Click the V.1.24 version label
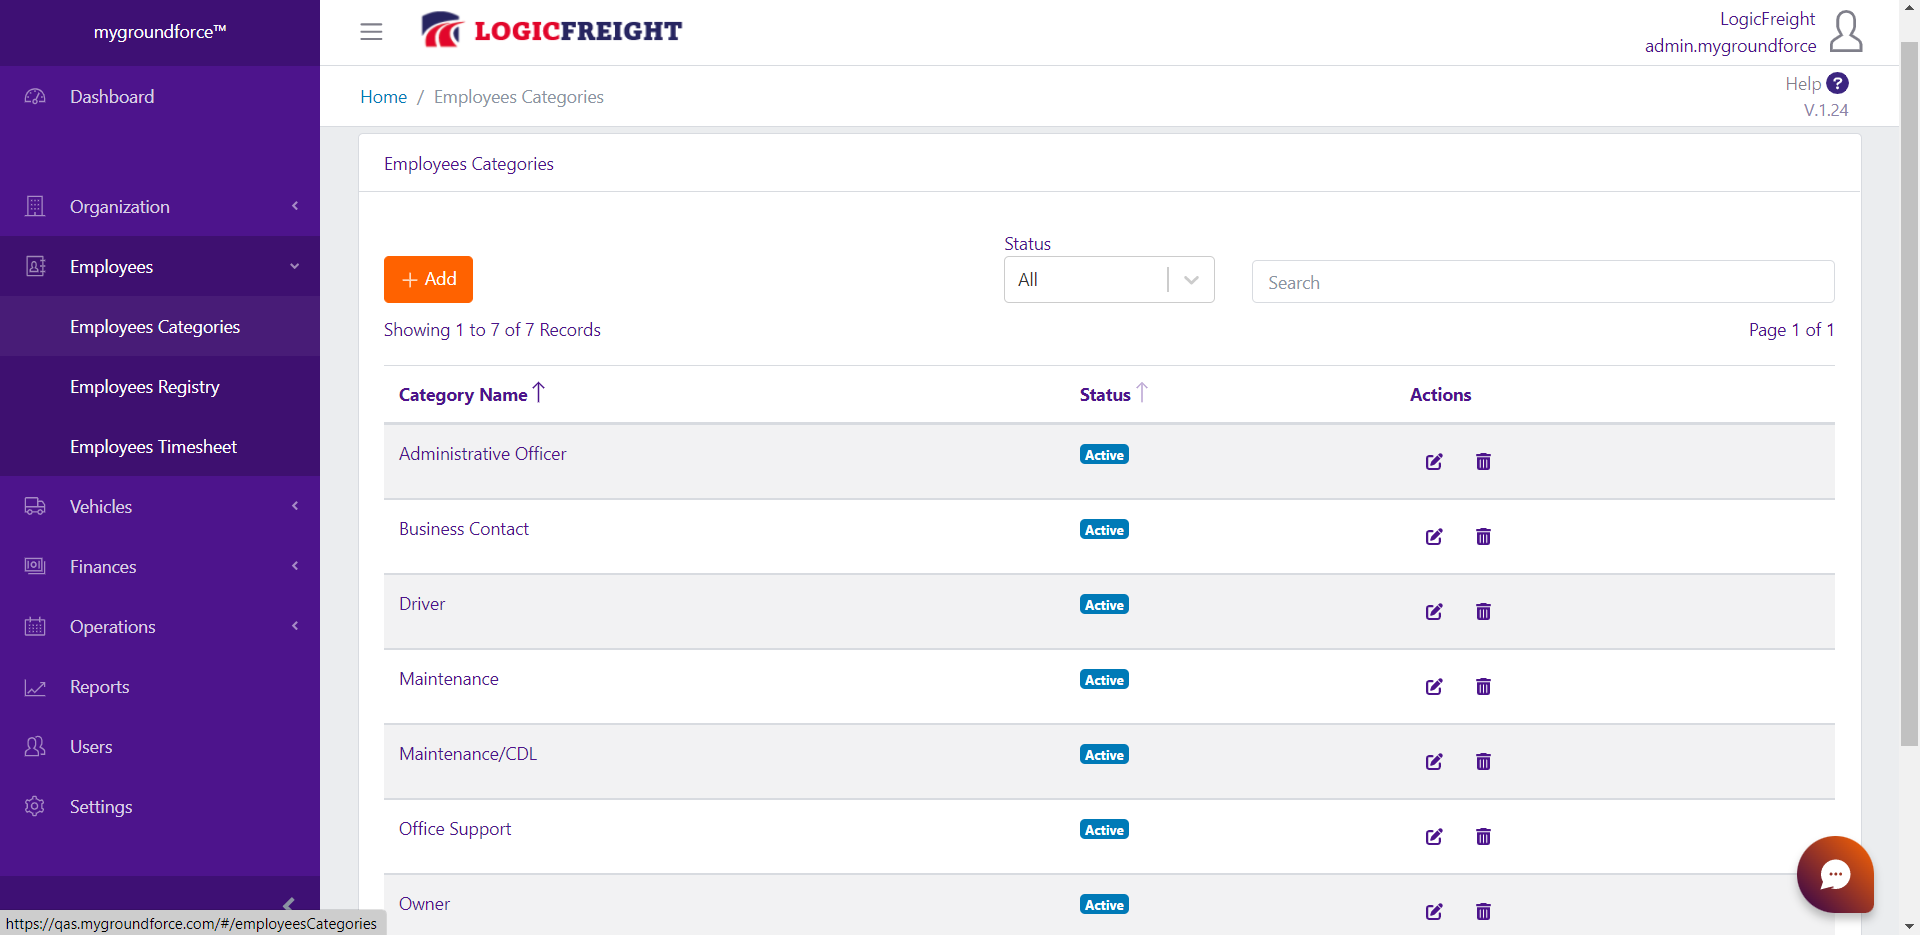The height and width of the screenshot is (935, 1920). [1826, 110]
